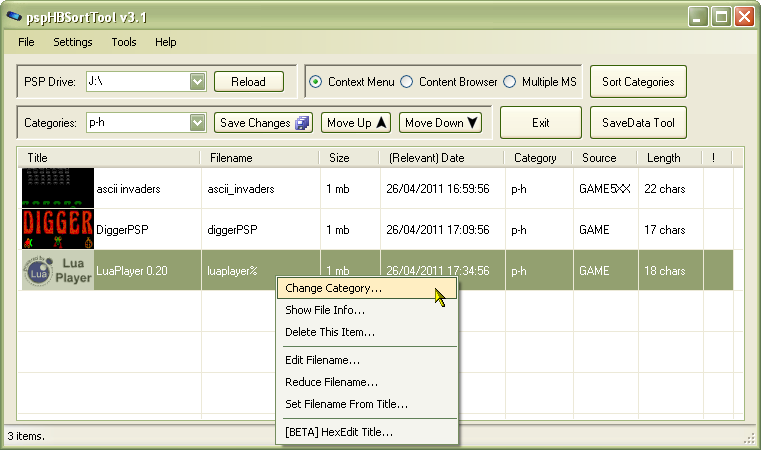Click the DIGGER game thumbnail
Image resolution: width=761 pixels, height=450 pixels.
[x=58, y=229]
